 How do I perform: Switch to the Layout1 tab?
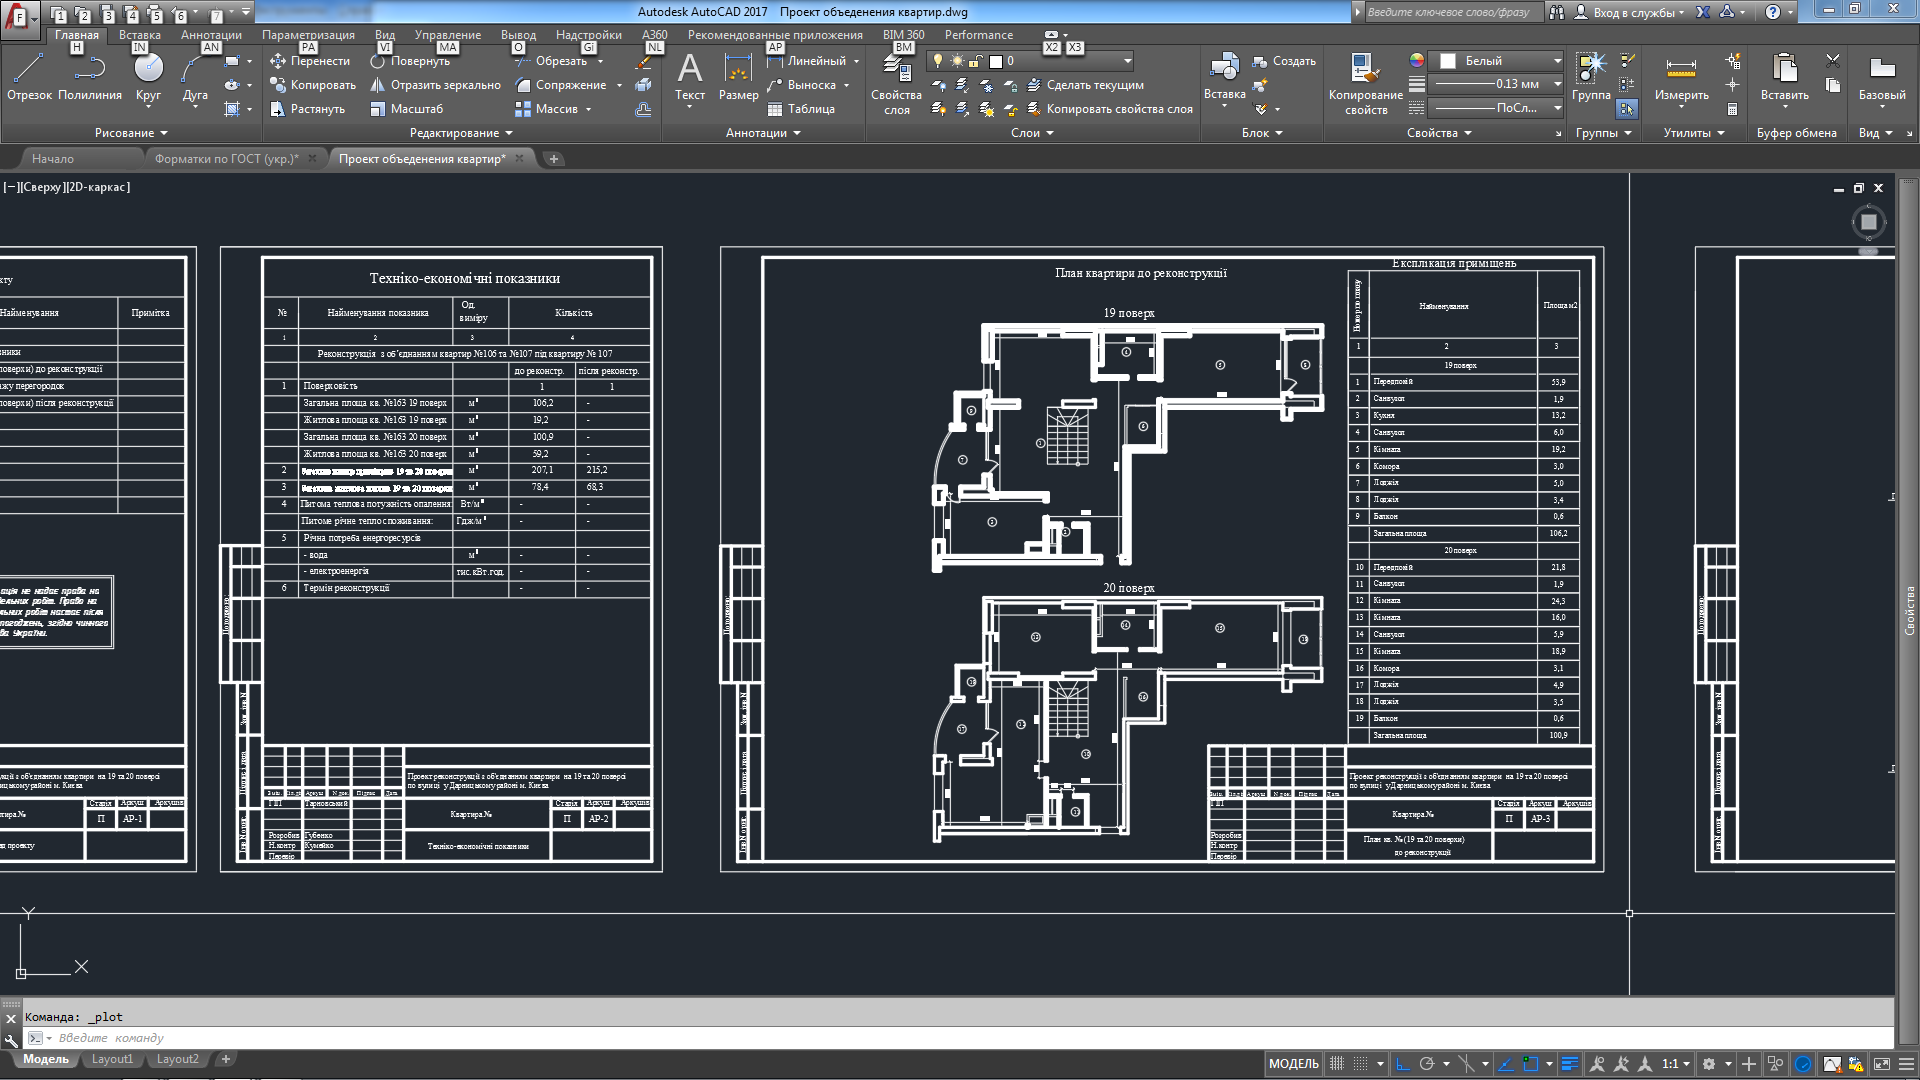point(112,1060)
